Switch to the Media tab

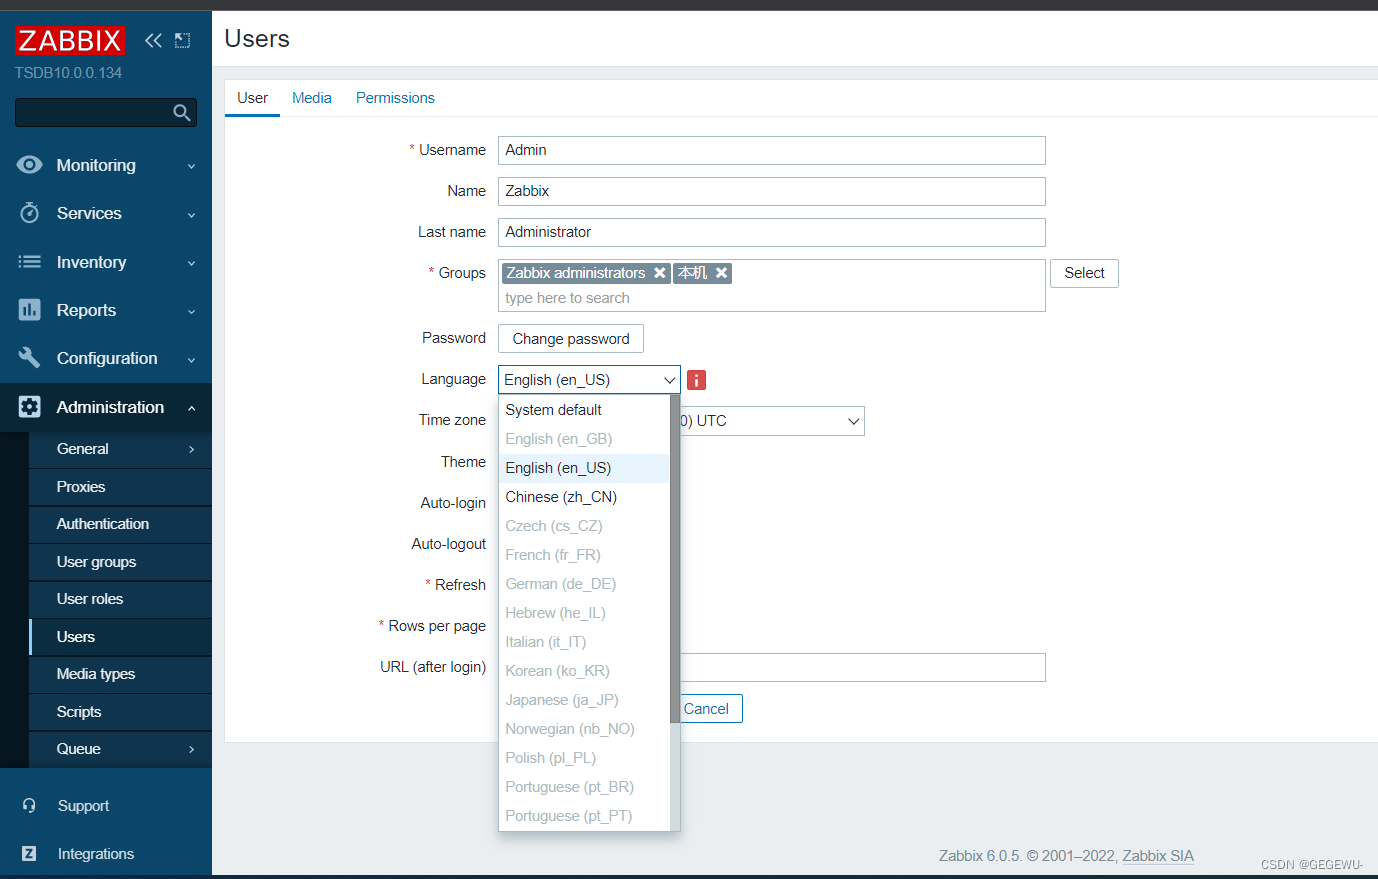(312, 98)
